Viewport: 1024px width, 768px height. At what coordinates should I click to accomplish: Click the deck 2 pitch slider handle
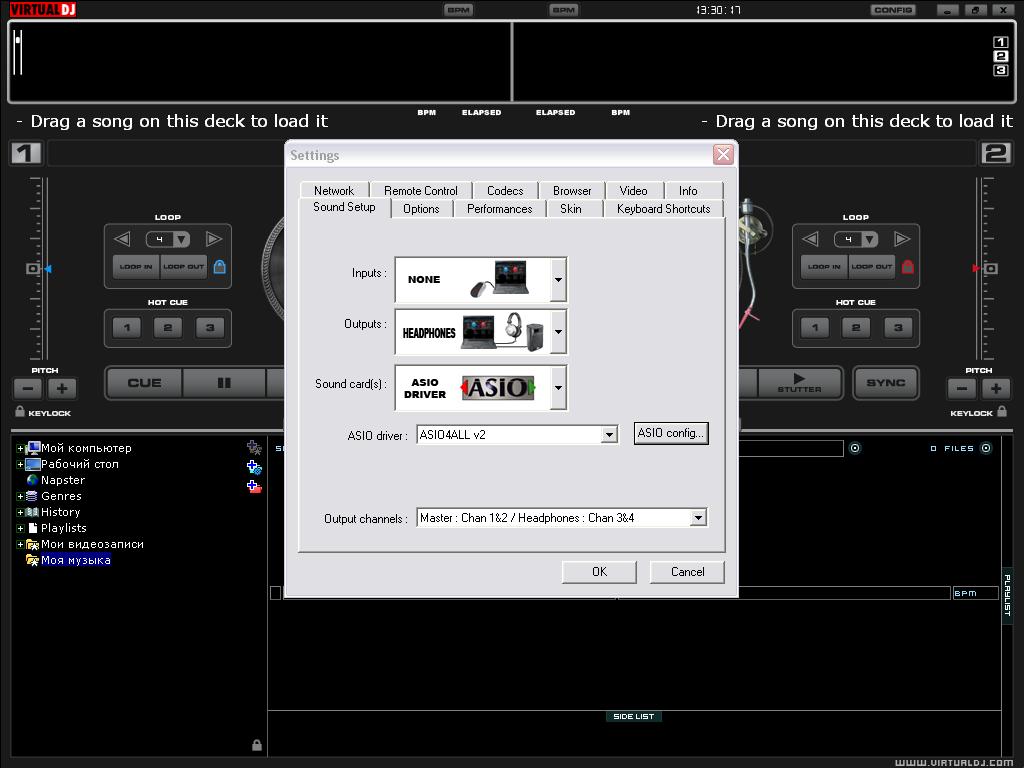coord(991,268)
